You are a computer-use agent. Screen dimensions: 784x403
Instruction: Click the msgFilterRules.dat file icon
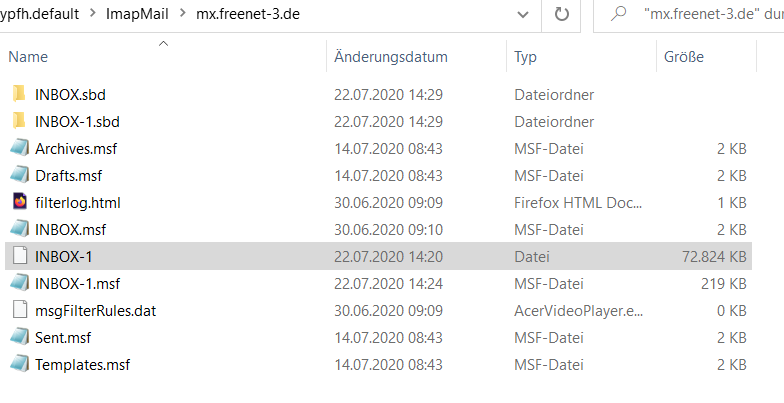coord(20,311)
